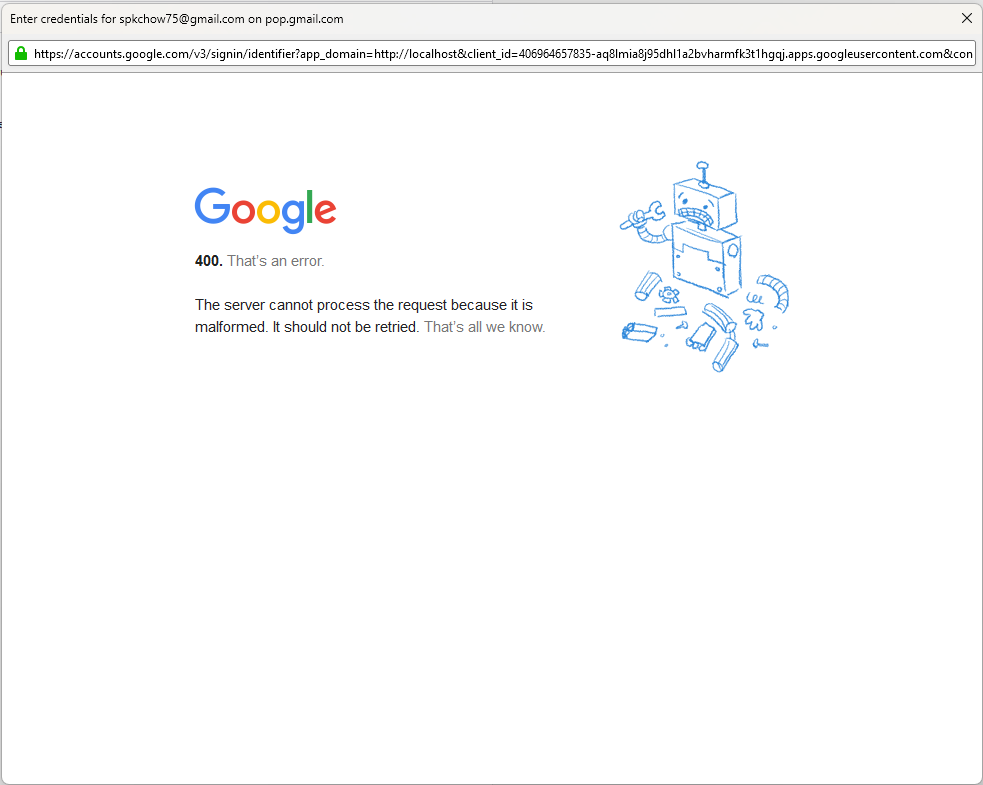Click the red letter e in Google logo
This screenshot has height=785, width=983.
pyautogui.click(x=325, y=212)
